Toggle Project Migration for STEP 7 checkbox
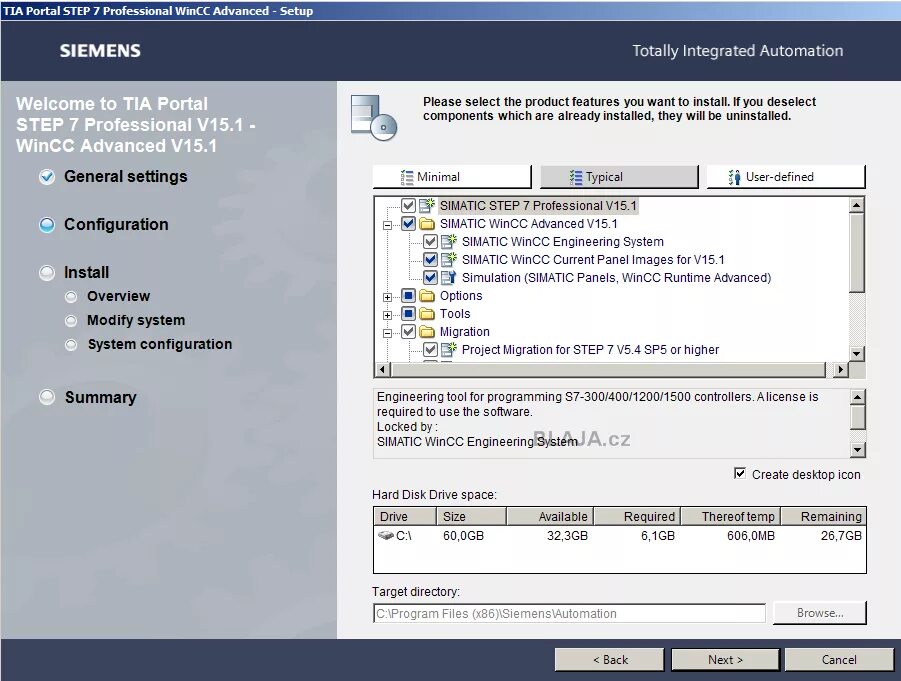The image size is (901, 681). tap(430, 349)
